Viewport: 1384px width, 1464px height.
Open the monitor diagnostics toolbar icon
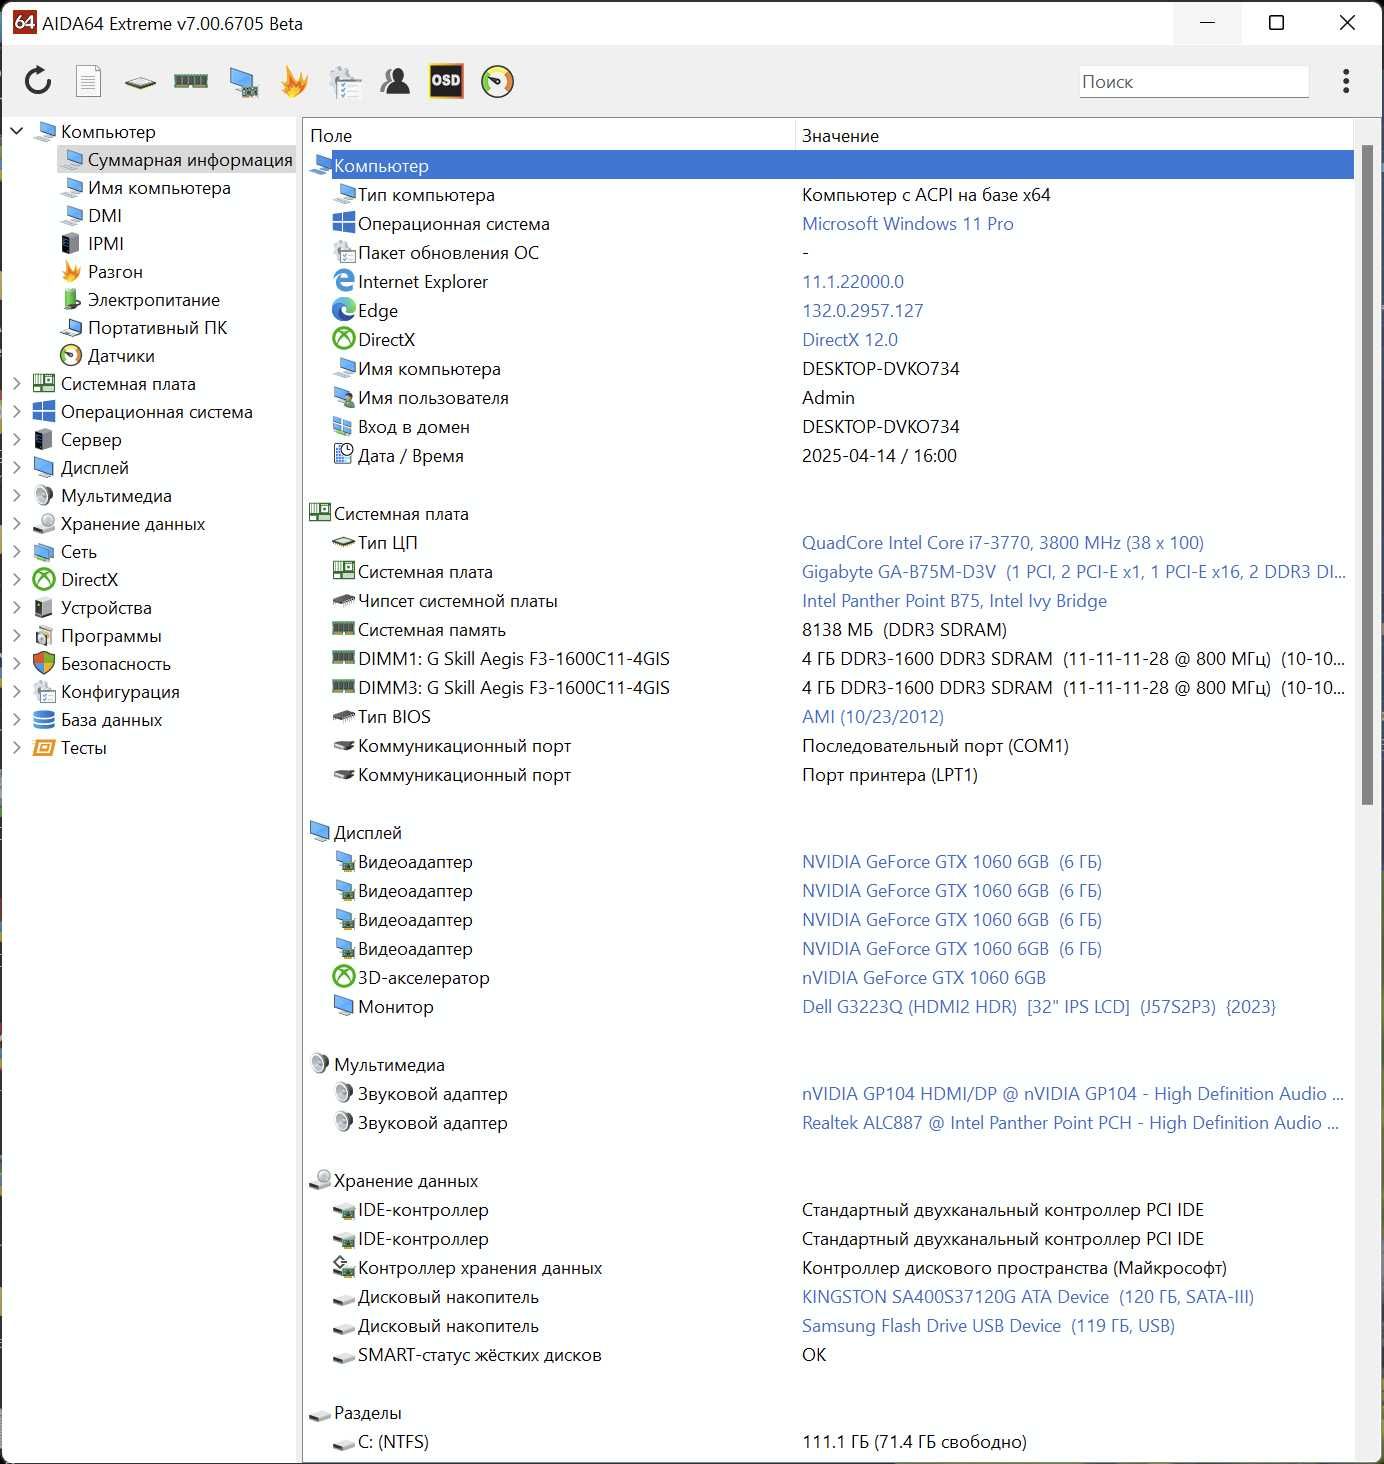coord(243,81)
